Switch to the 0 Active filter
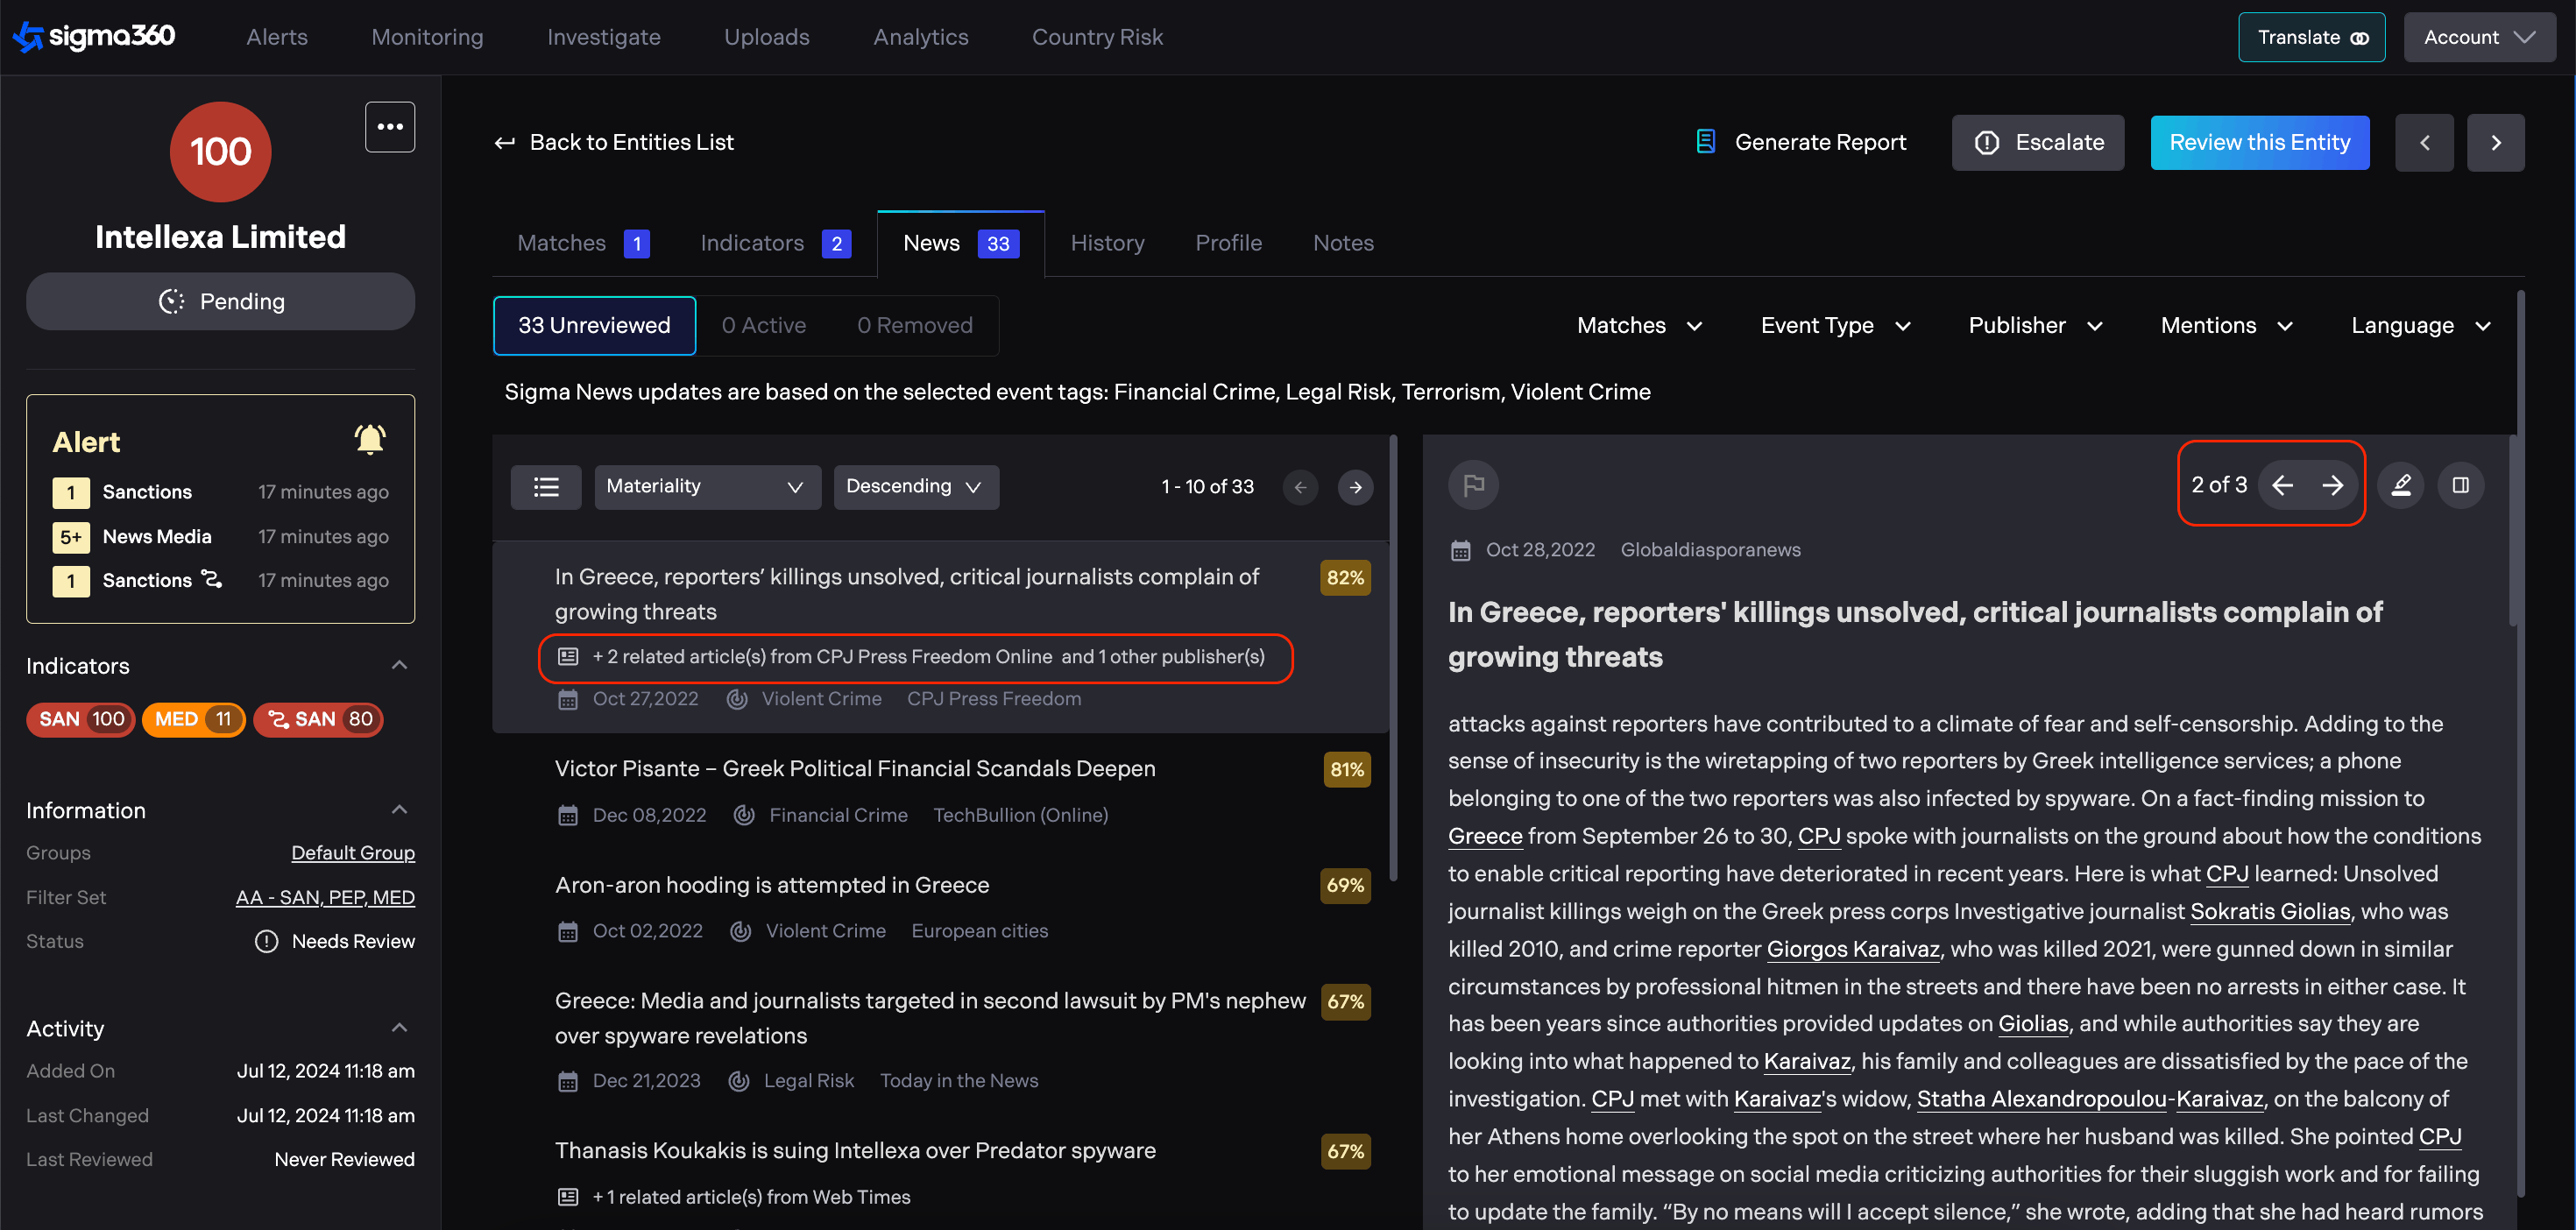This screenshot has width=2576, height=1230. tap(763, 326)
